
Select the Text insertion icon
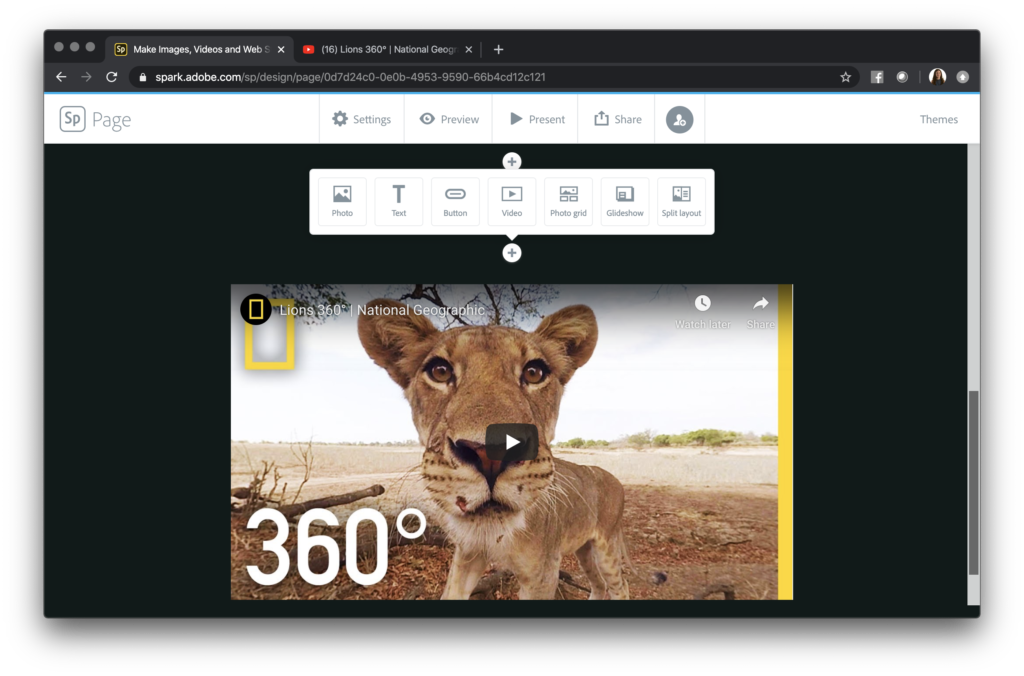[x=398, y=201]
